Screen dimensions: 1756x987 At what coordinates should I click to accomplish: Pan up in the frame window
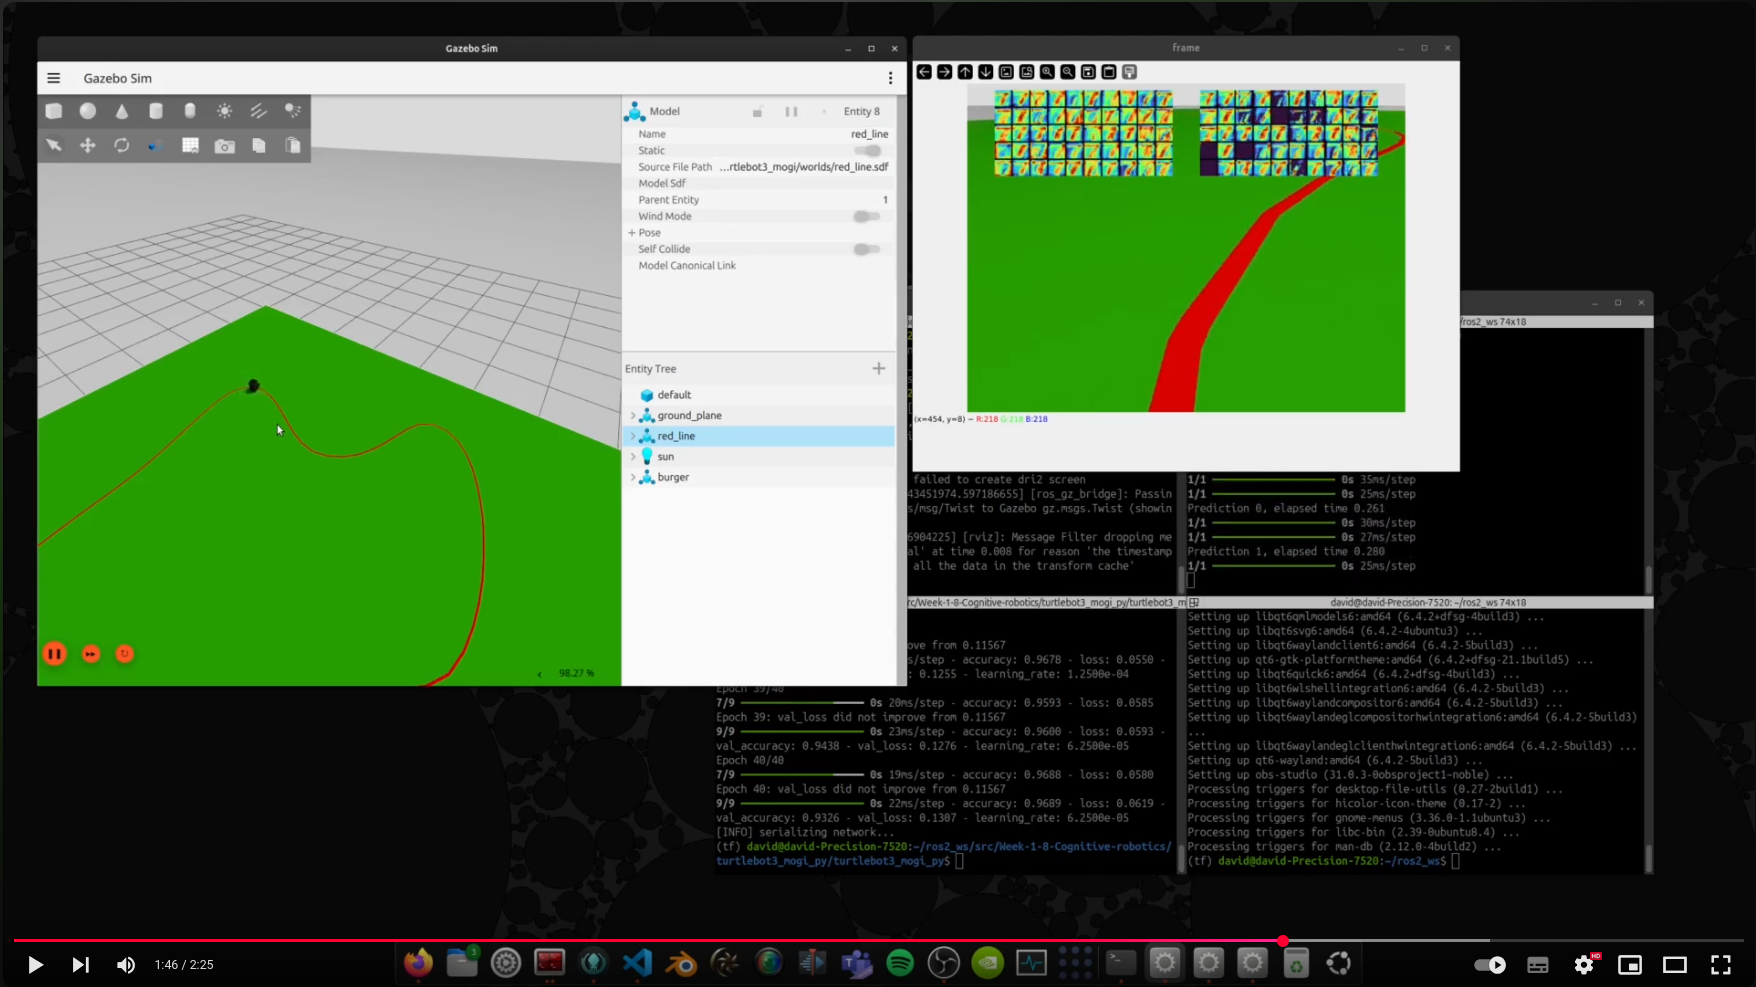(x=965, y=72)
